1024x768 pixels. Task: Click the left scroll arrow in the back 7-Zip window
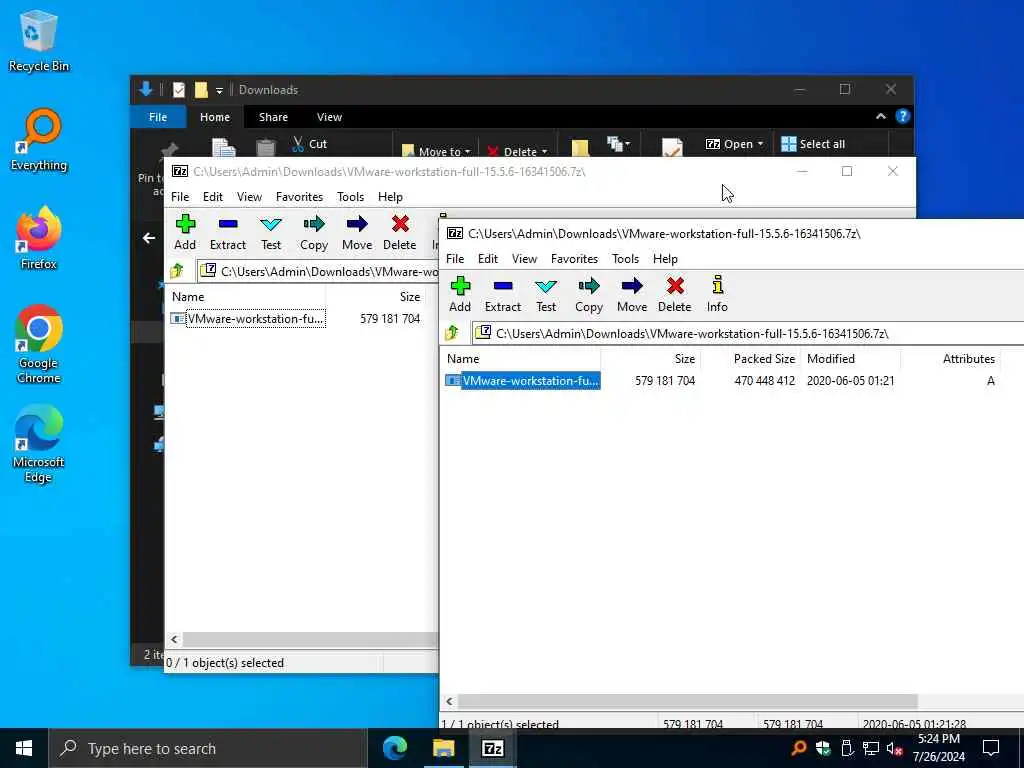[x=174, y=639]
